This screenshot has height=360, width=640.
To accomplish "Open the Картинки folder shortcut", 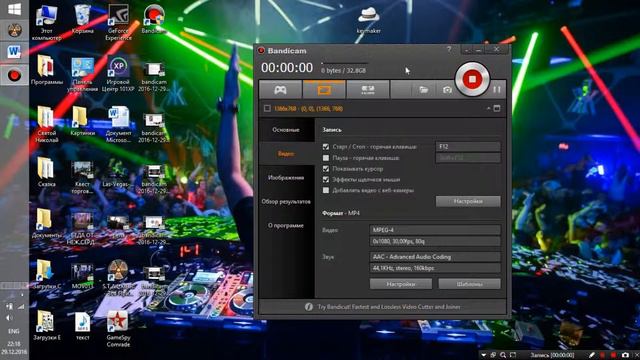I will tap(82, 121).
